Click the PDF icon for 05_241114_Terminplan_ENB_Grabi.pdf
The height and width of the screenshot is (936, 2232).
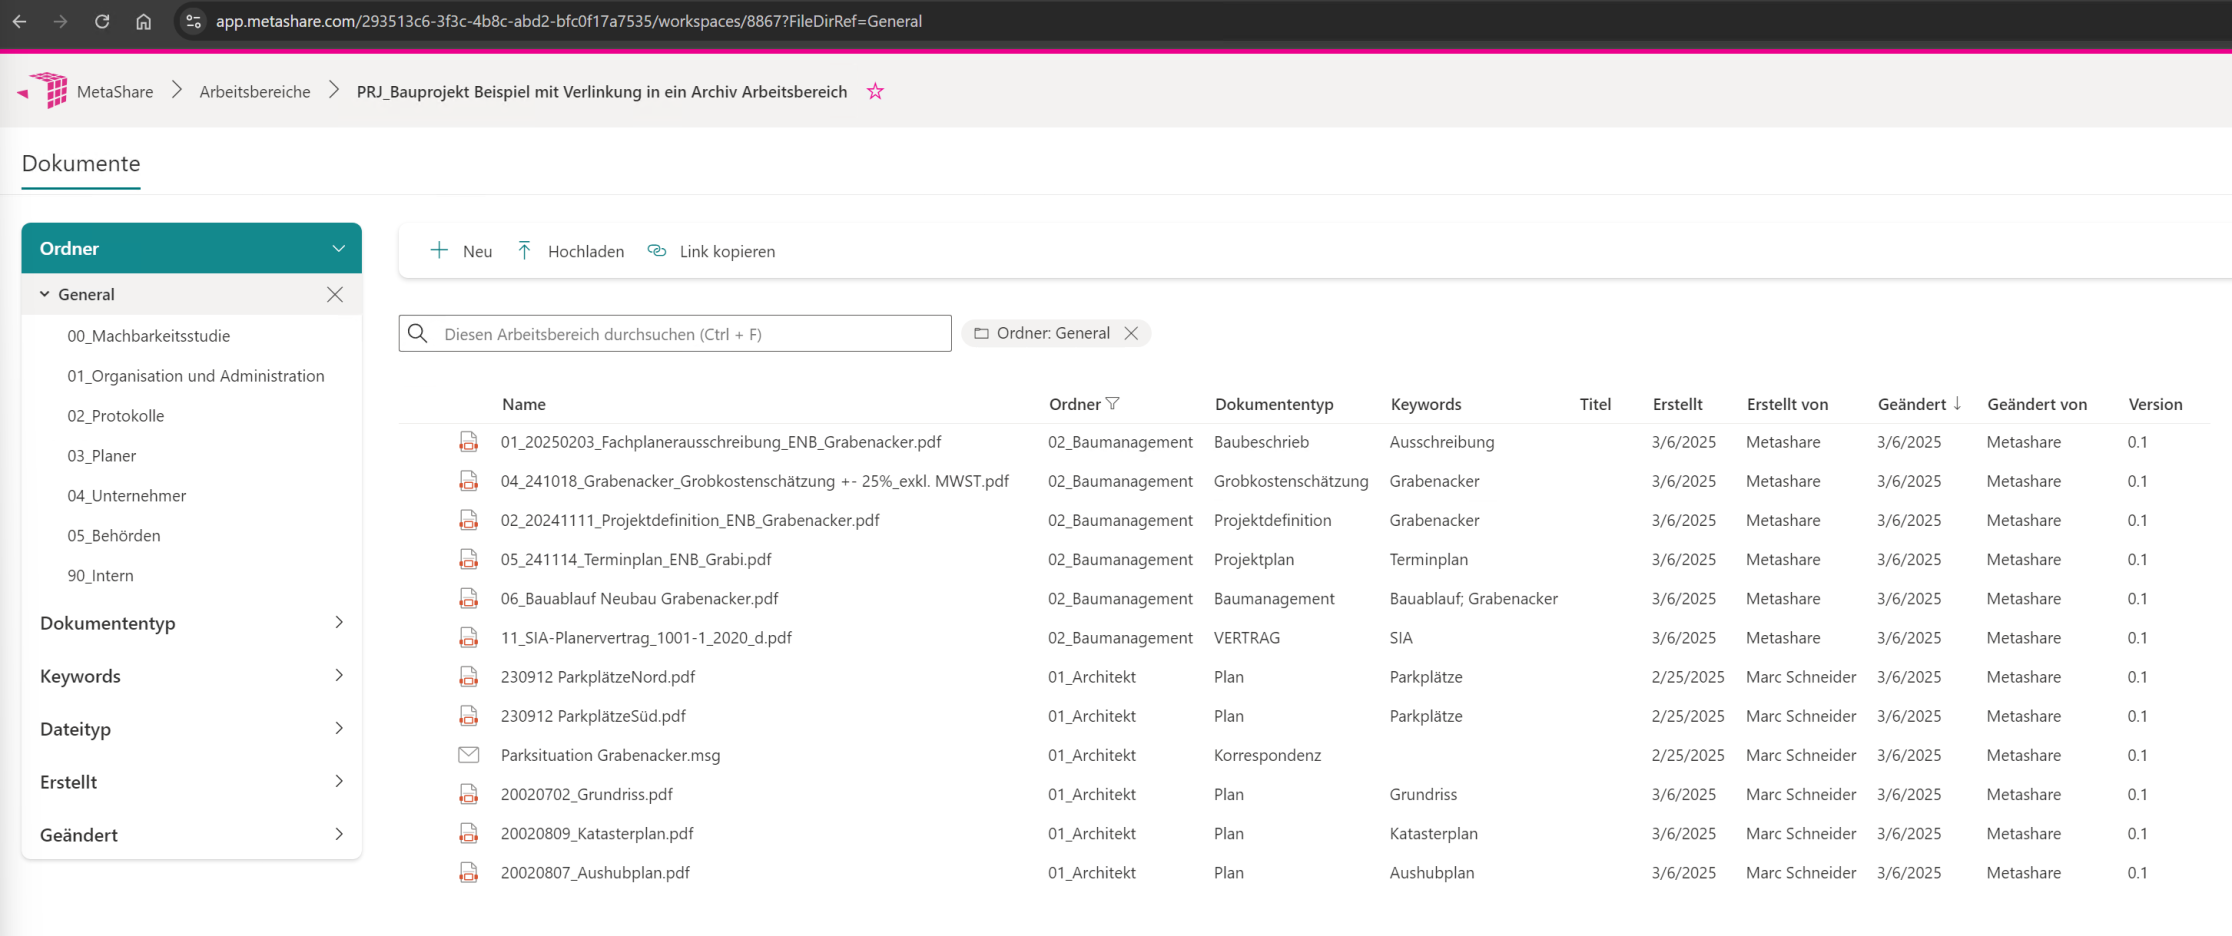(x=468, y=560)
